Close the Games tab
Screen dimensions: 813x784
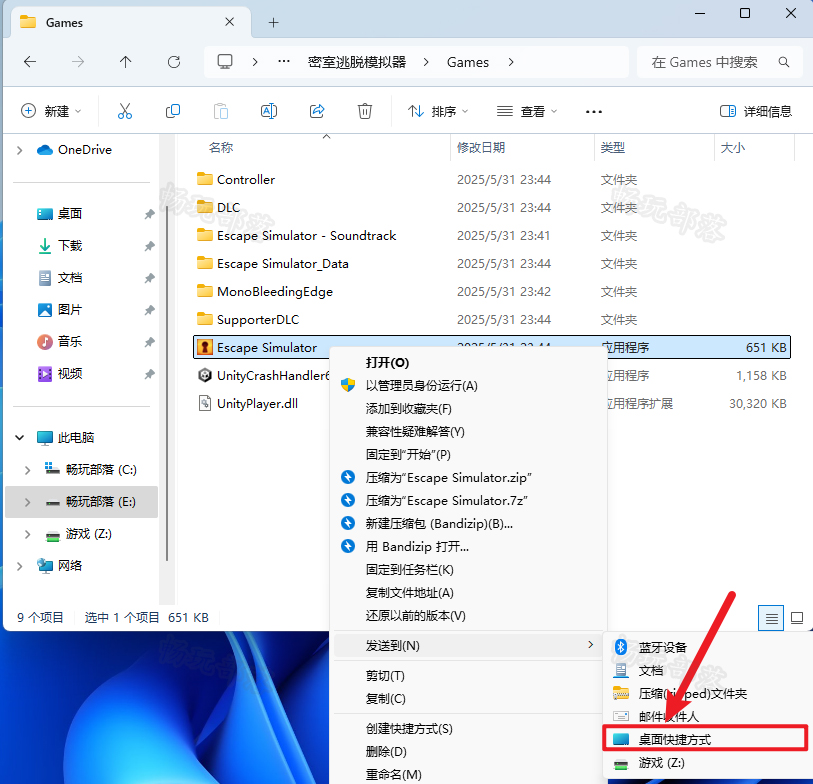pyautogui.click(x=230, y=22)
